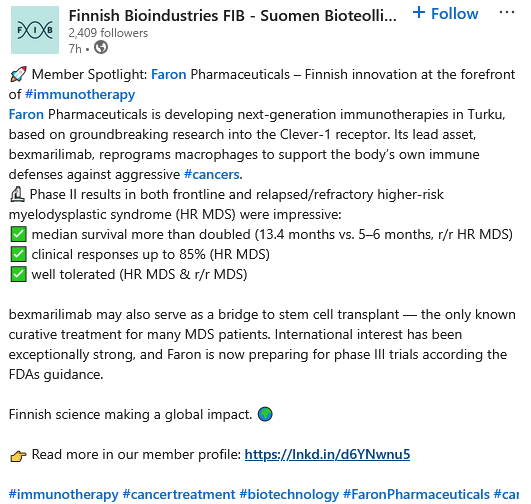Open the post's three-dot options menu
531x504 pixels.
[x=507, y=13]
